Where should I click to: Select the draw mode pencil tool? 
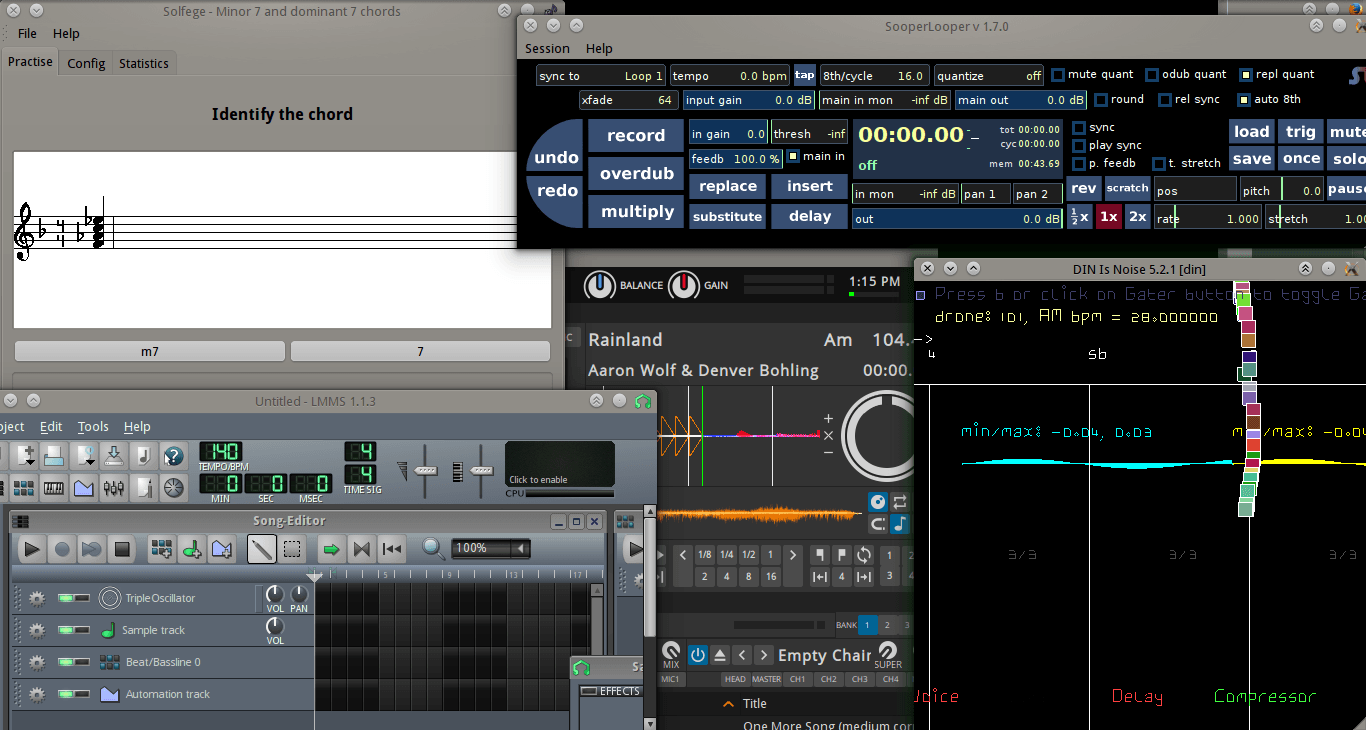click(x=262, y=549)
